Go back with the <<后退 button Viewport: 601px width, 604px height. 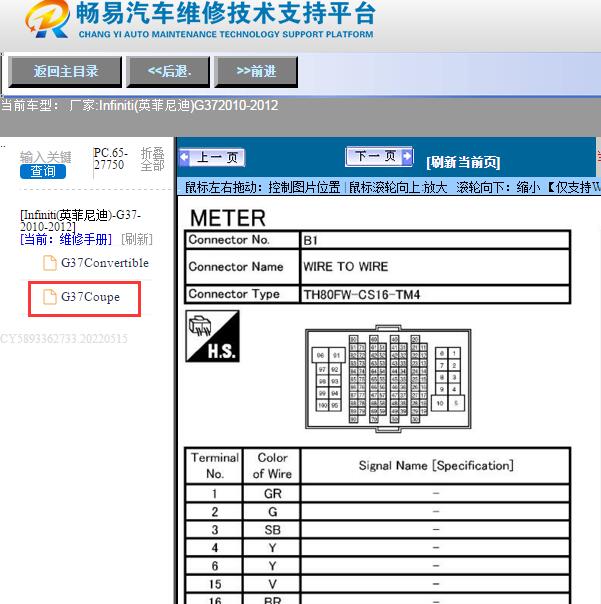point(168,72)
